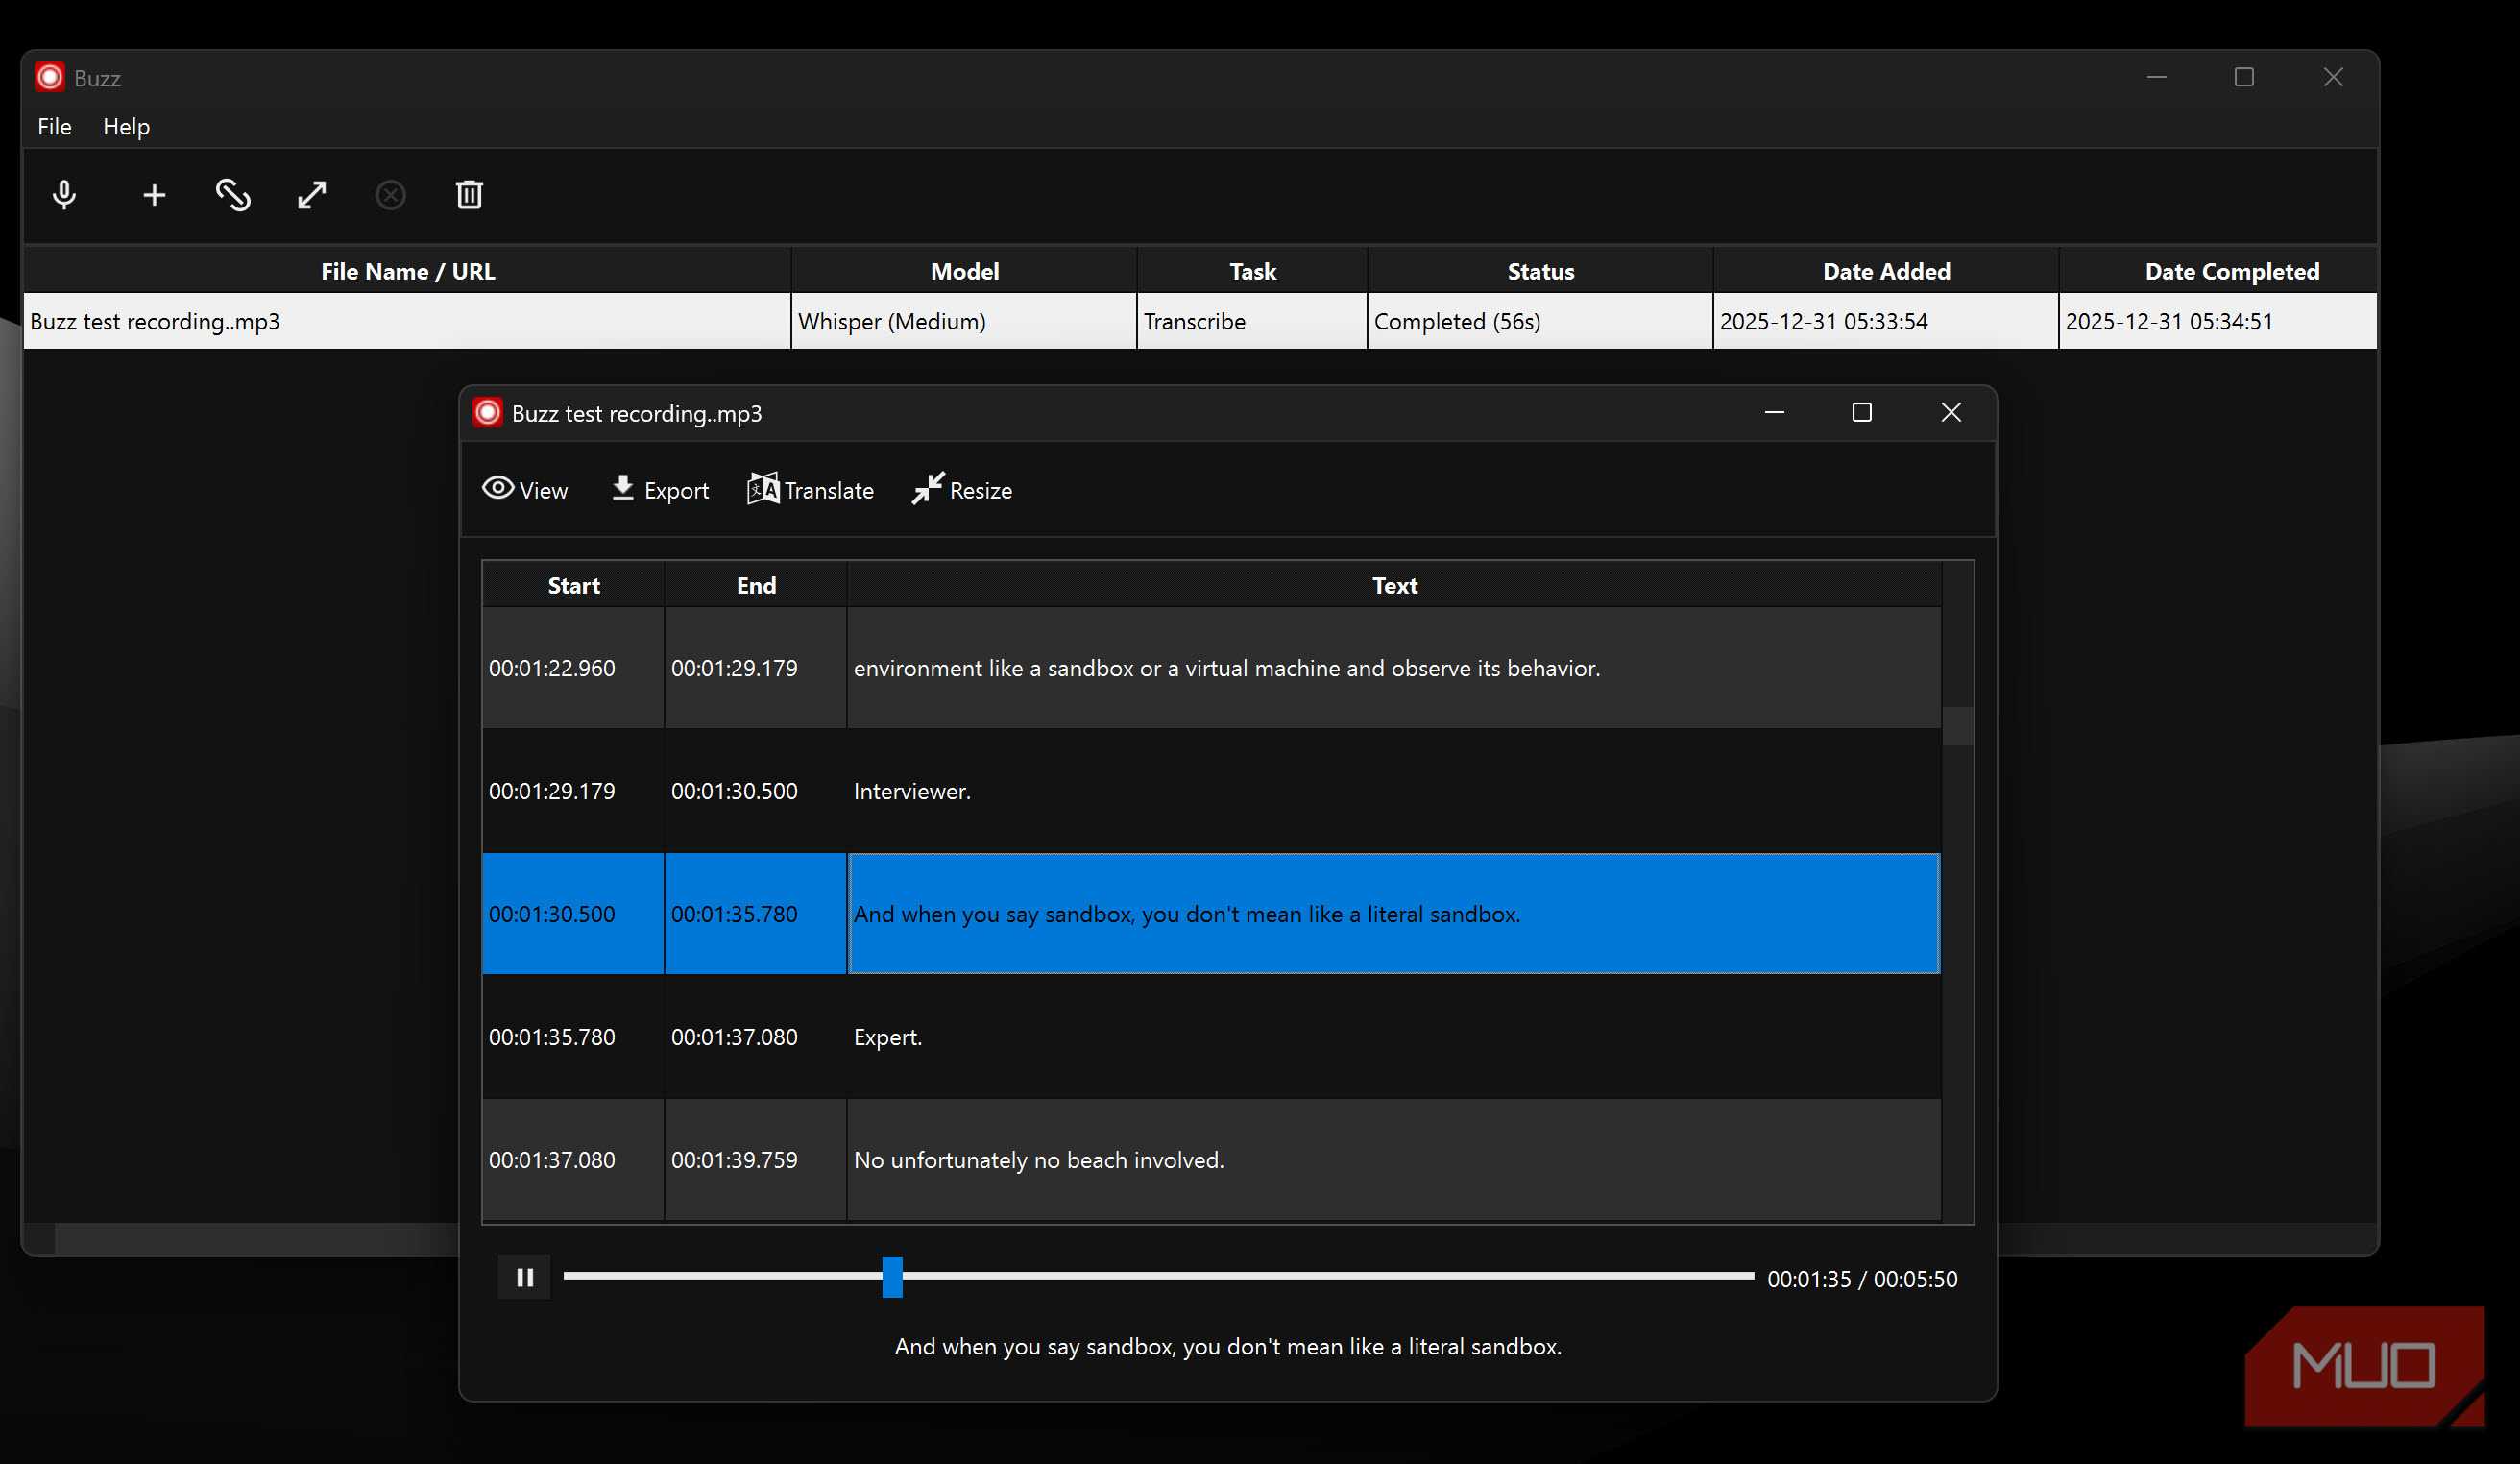The image size is (2520, 1464).
Task: Click the trash icon to clear history
Action: click(469, 194)
